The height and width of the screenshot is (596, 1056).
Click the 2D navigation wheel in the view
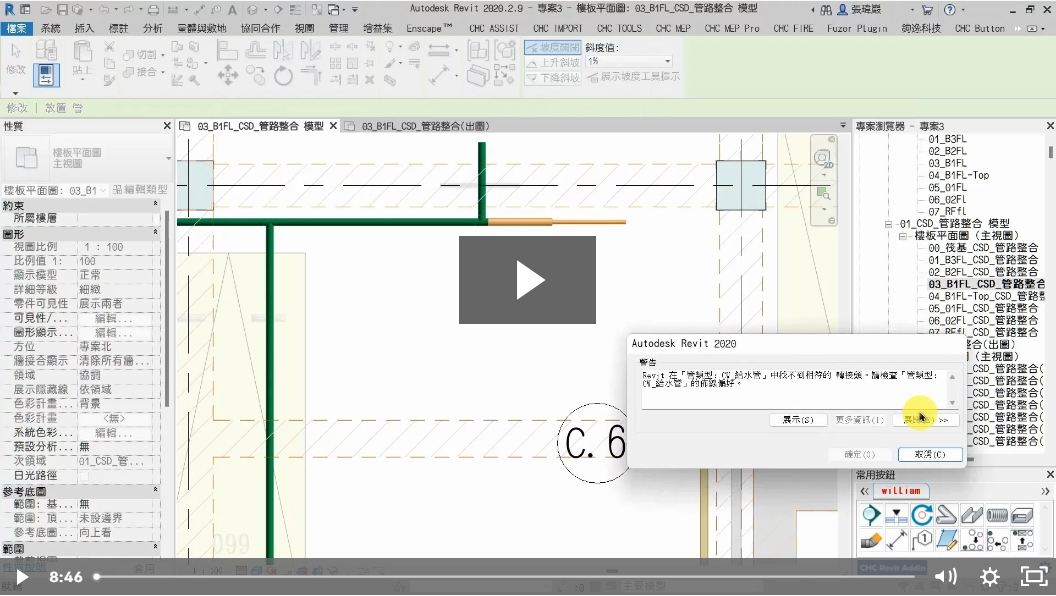coord(822,159)
